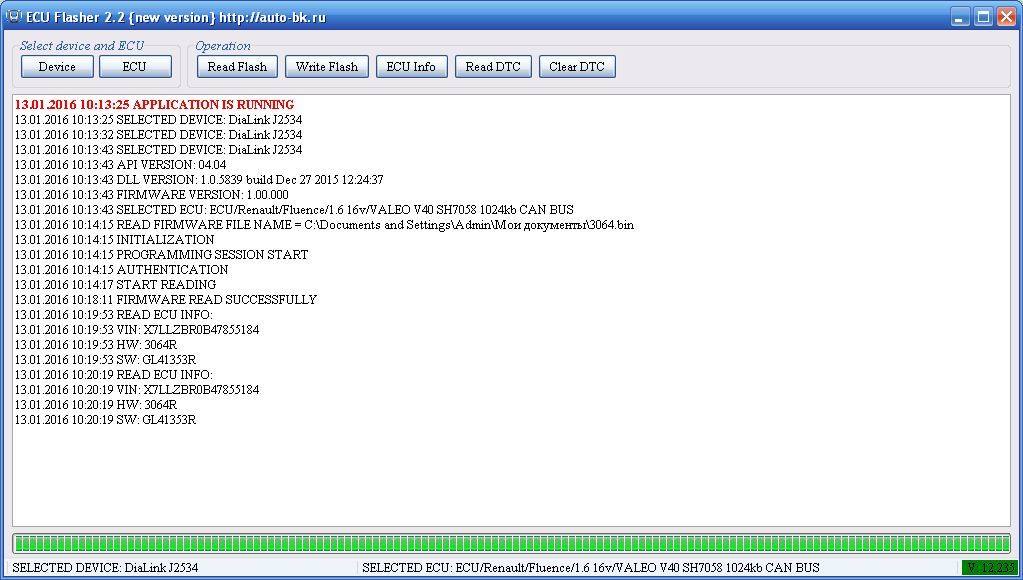The height and width of the screenshot is (580, 1023).
Task: Open the ECU selection button
Action: pyautogui.click(x=135, y=67)
